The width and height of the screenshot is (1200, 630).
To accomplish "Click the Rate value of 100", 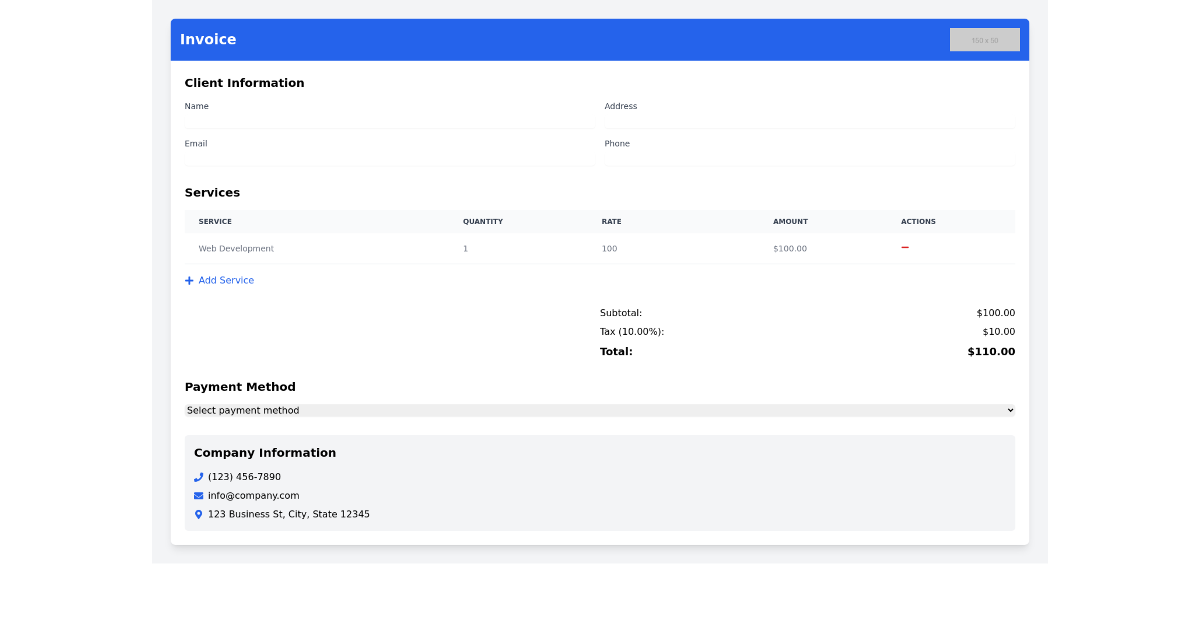I will [x=609, y=248].
